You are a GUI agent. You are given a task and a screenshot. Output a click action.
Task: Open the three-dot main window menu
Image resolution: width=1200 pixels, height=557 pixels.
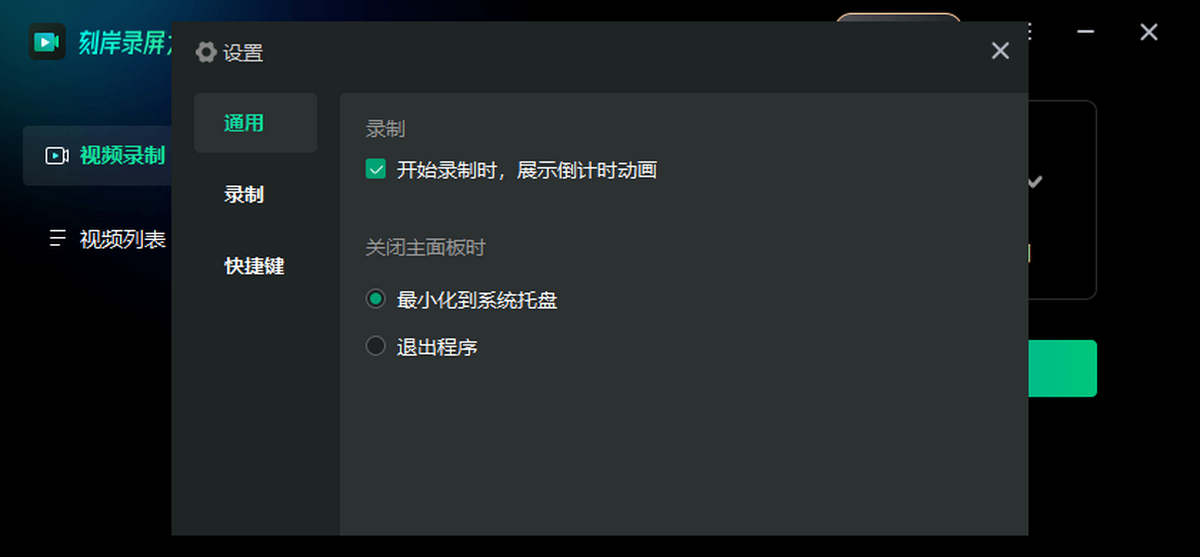click(1030, 32)
